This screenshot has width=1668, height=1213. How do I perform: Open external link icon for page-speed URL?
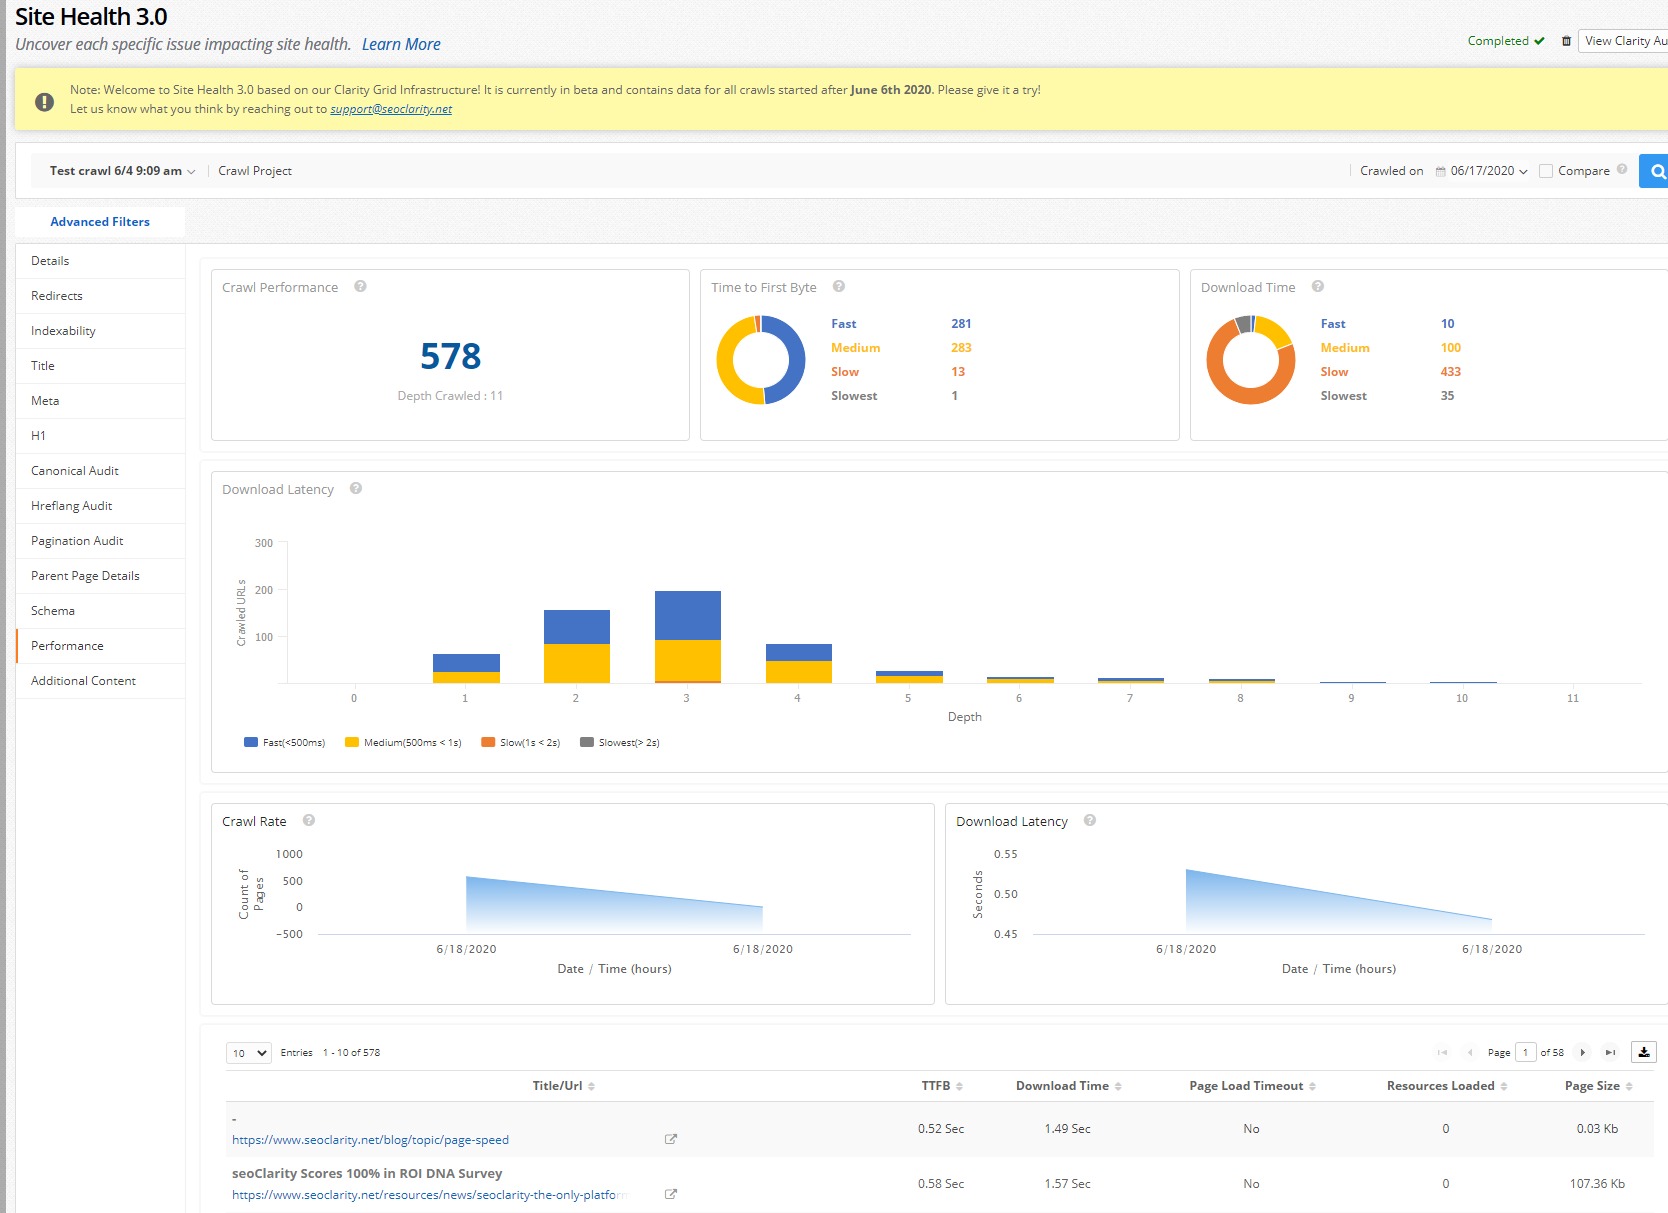coord(671,1139)
